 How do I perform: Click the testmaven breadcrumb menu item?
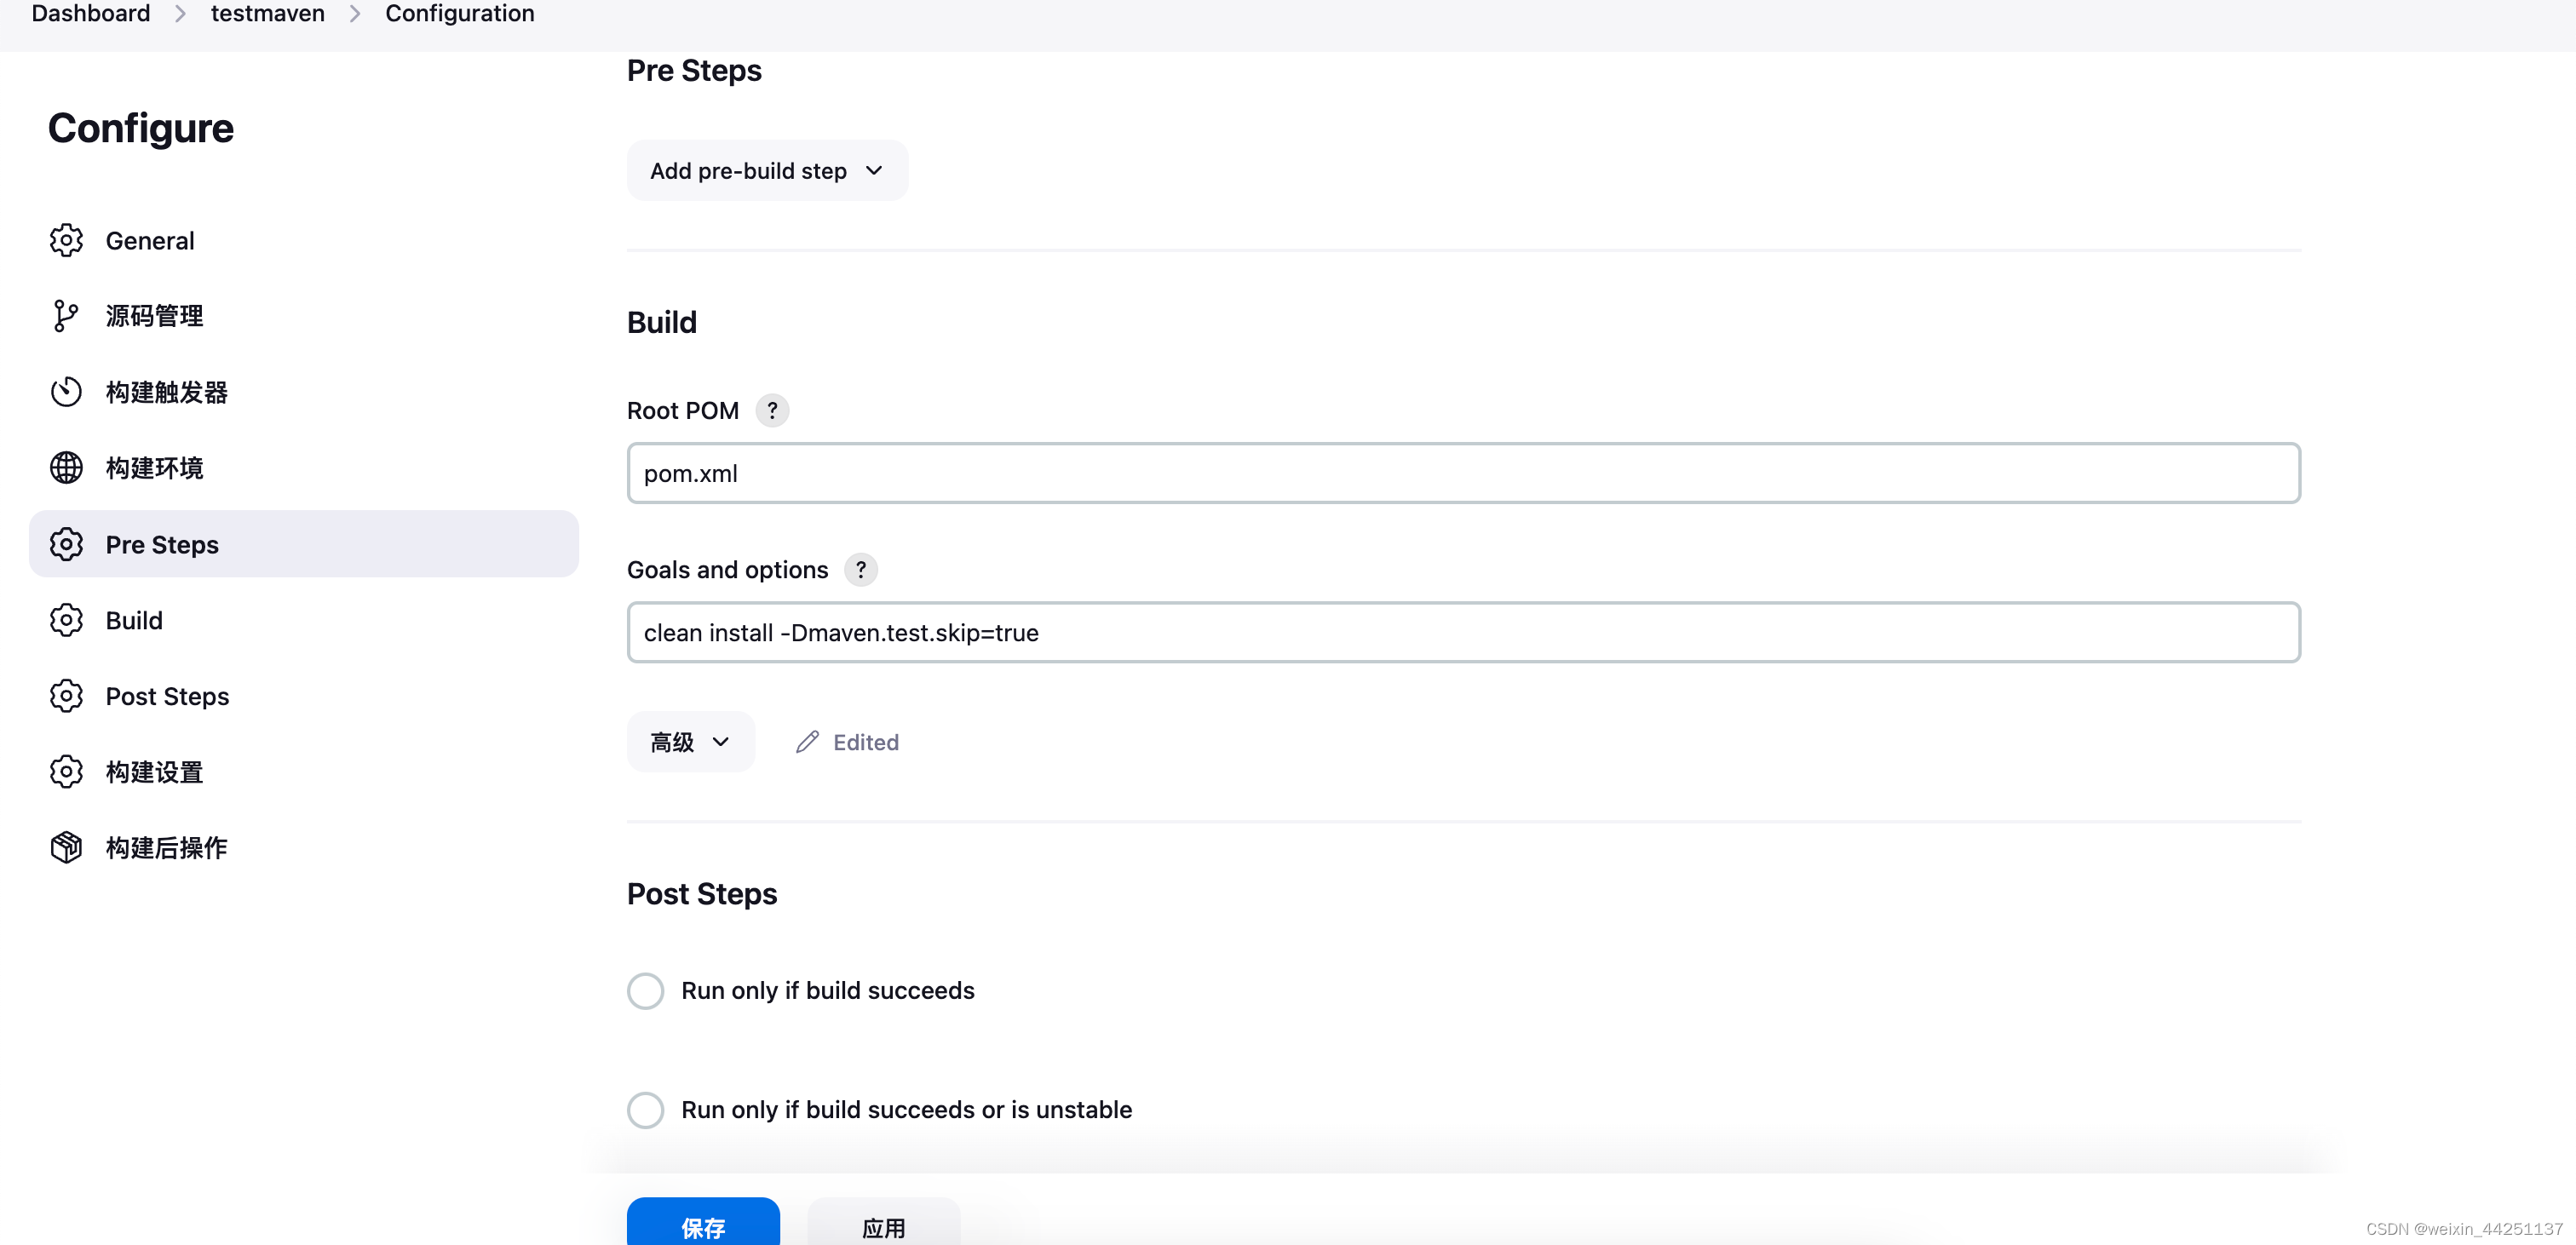pos(267,14)
